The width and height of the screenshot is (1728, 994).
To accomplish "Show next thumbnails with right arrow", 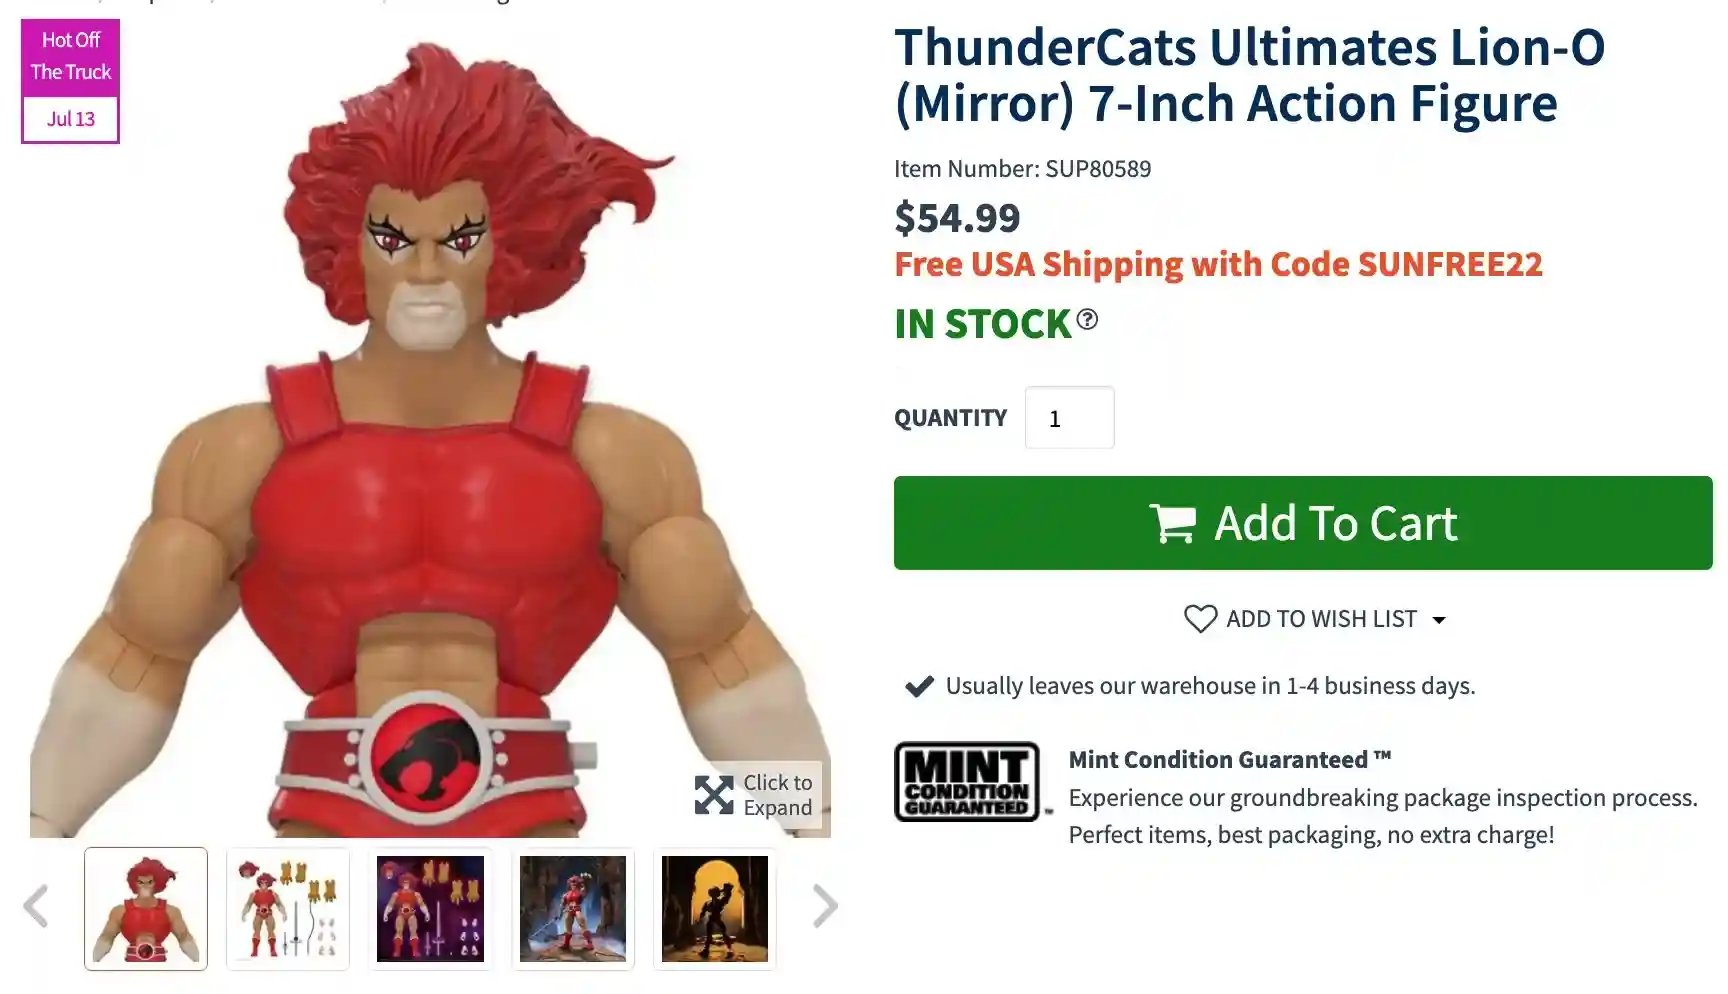I will click(825, 907).
